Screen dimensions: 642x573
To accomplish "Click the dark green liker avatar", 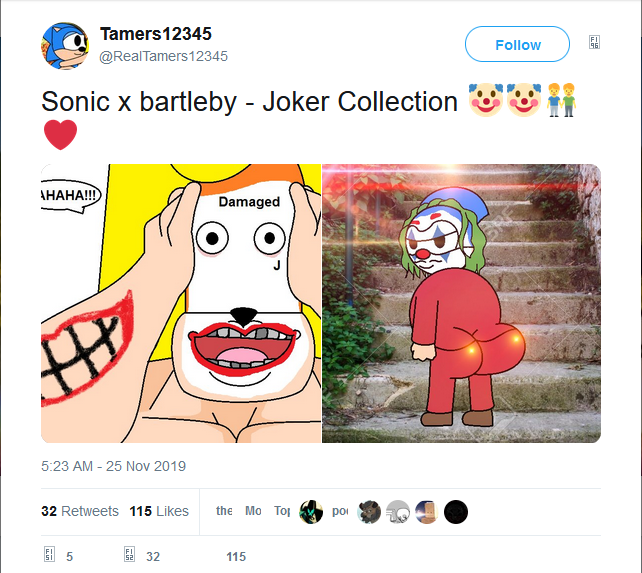I will [x=311, y=512].
